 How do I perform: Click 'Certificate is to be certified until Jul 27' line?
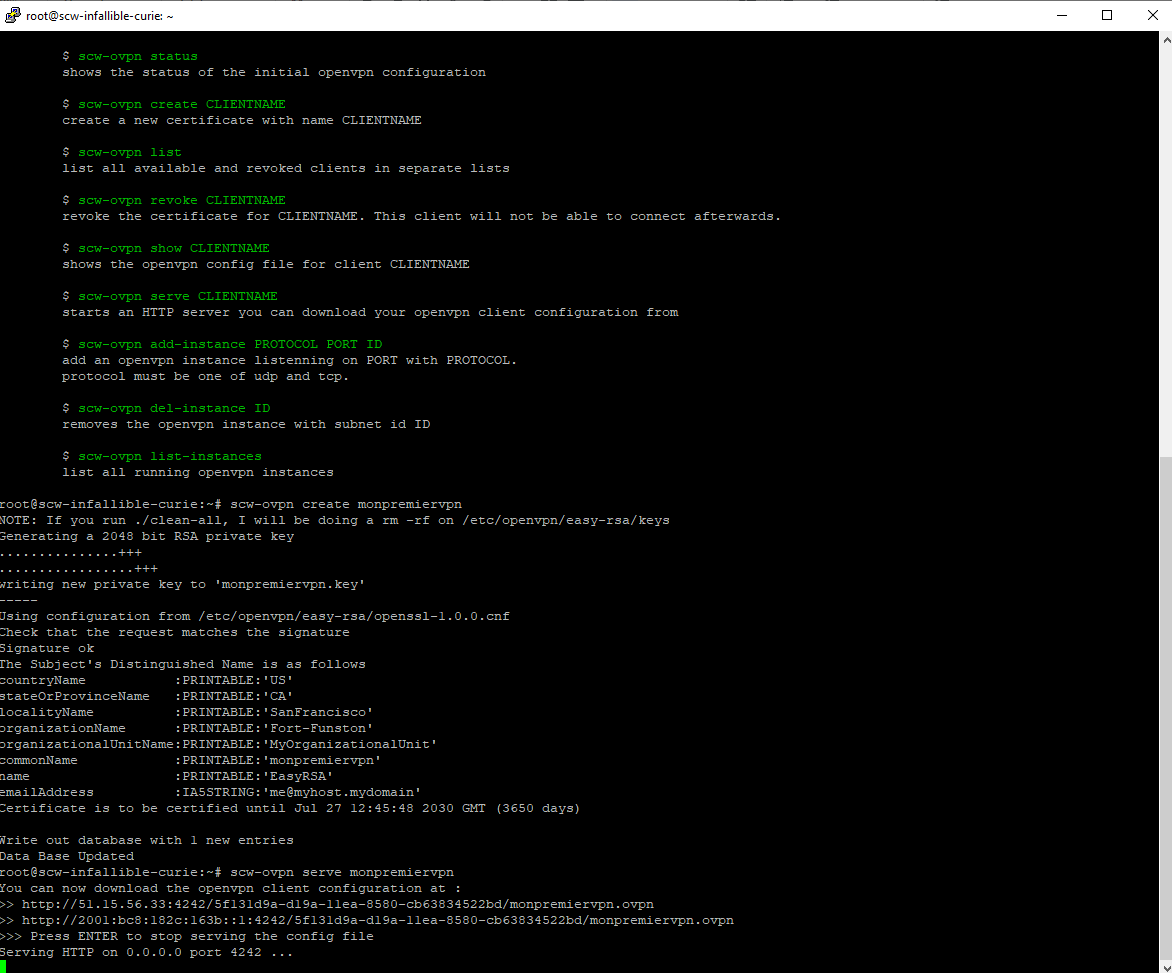290,809
